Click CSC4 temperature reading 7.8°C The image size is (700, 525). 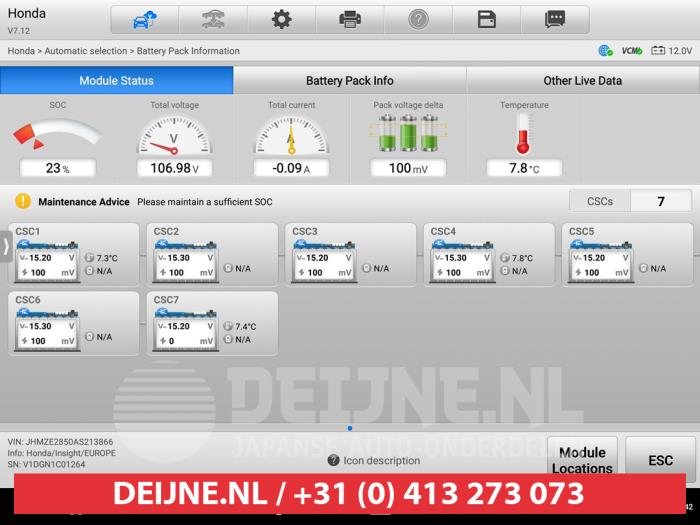(517, 258)
